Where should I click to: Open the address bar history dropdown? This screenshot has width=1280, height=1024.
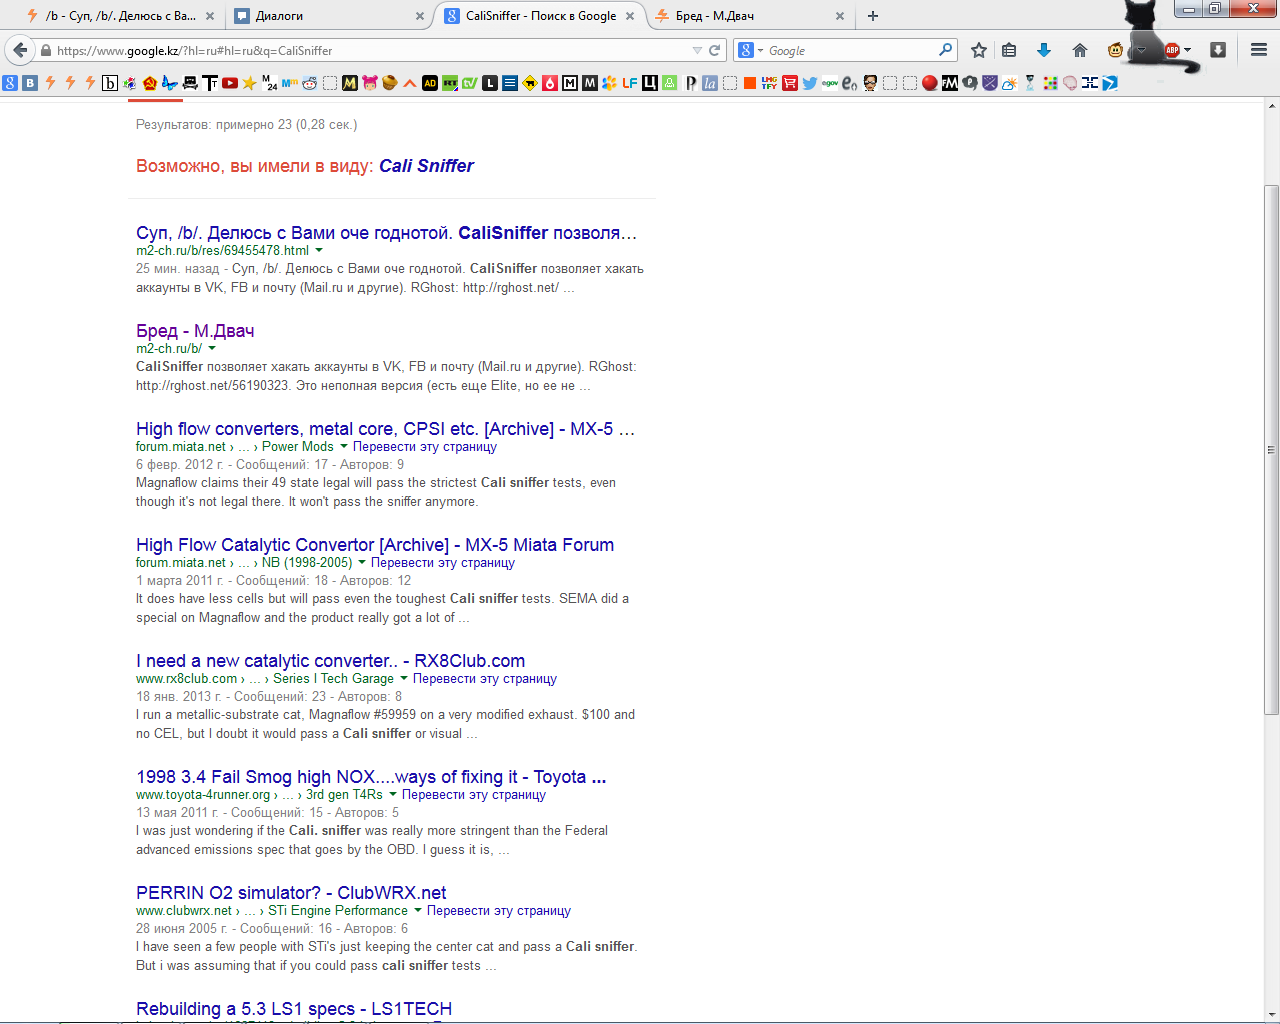coord(697,50)
